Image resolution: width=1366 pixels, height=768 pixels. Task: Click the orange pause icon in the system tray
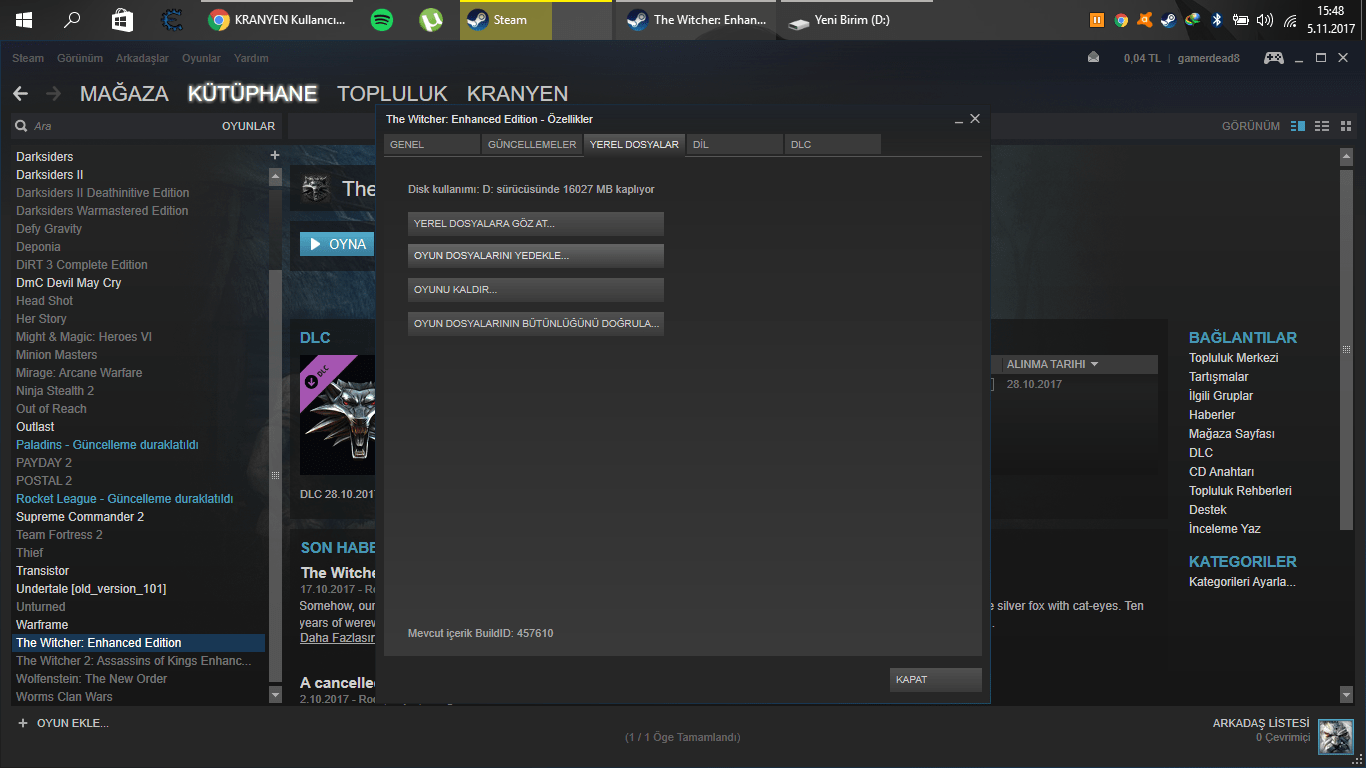pyautogui.click(x=1097, y=20)
